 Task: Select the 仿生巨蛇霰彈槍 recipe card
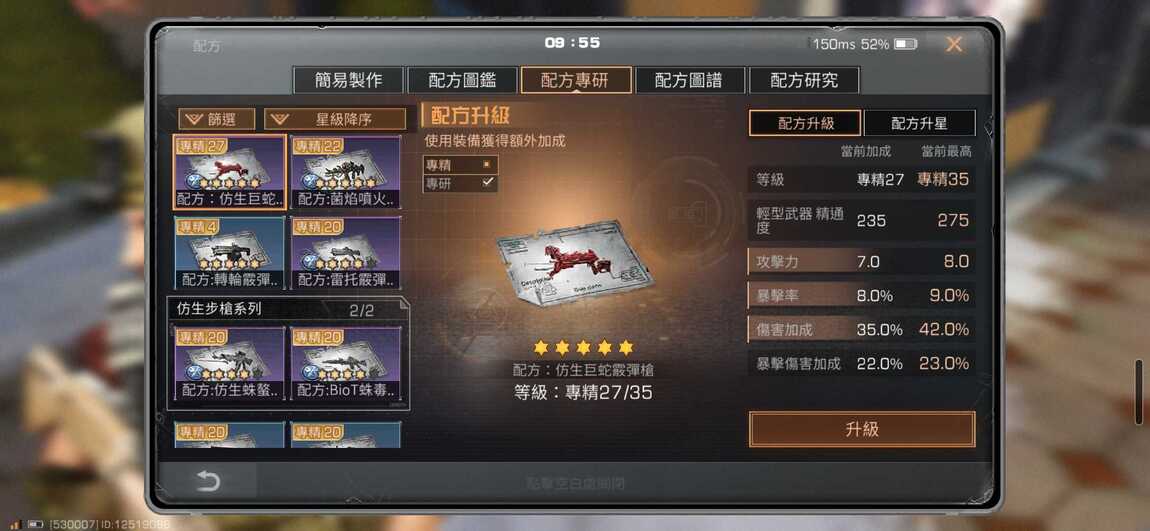coord(230,172)
